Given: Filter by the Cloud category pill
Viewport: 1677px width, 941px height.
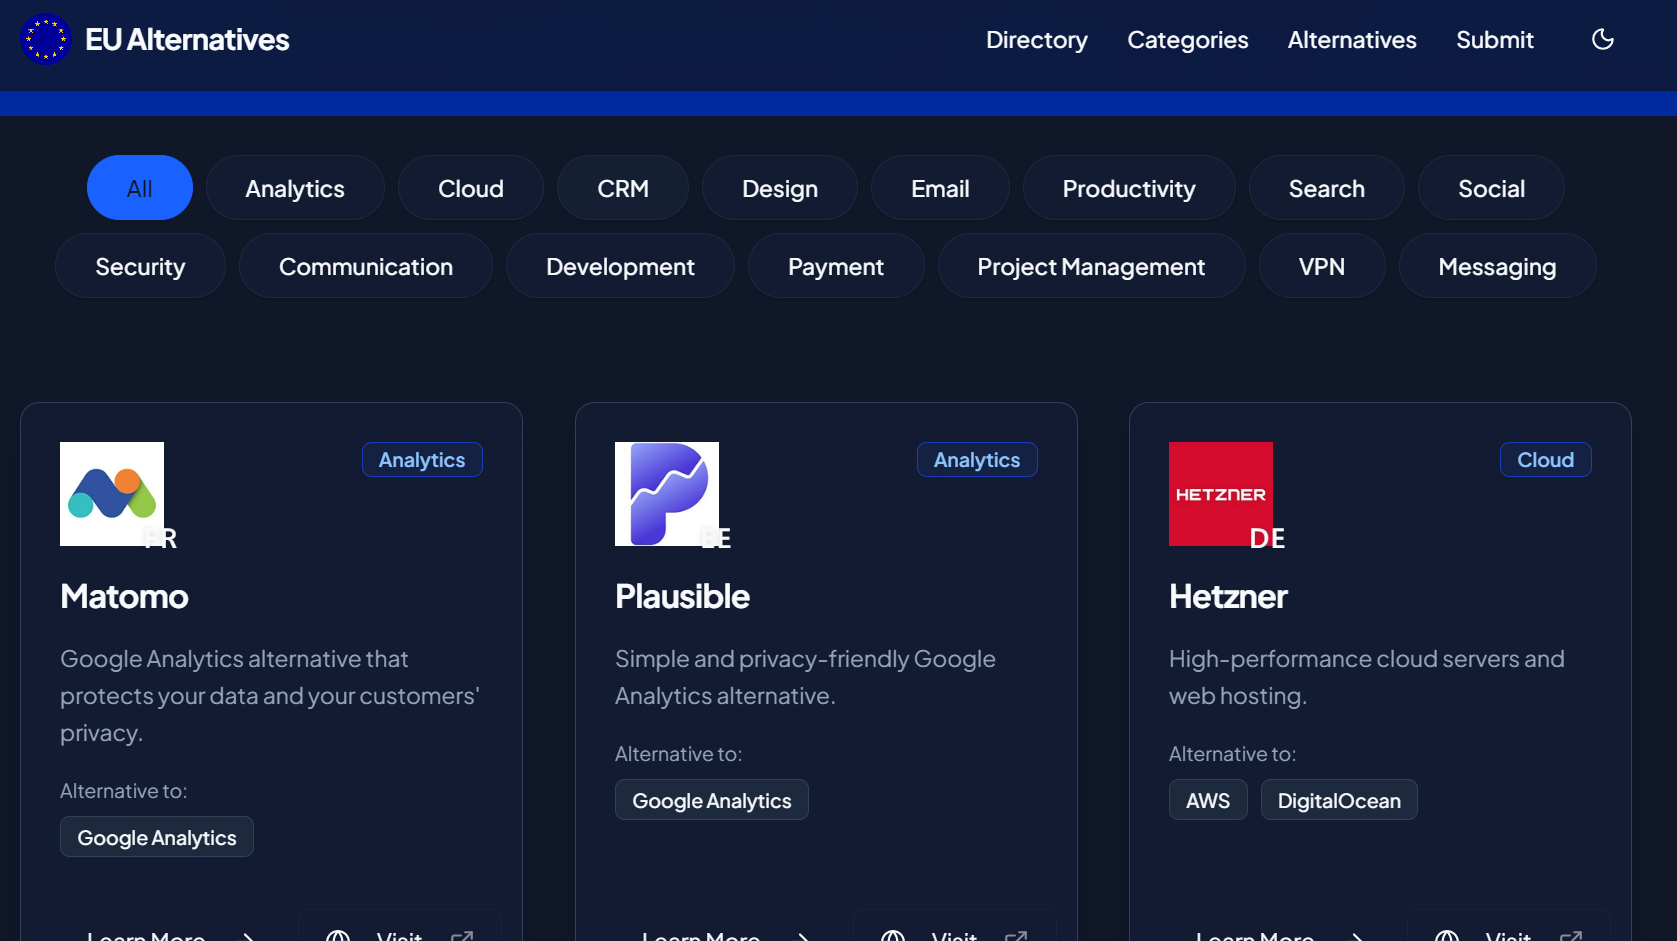Looking at the screenshot, I should pyautogui.click(x=471, y=188).
